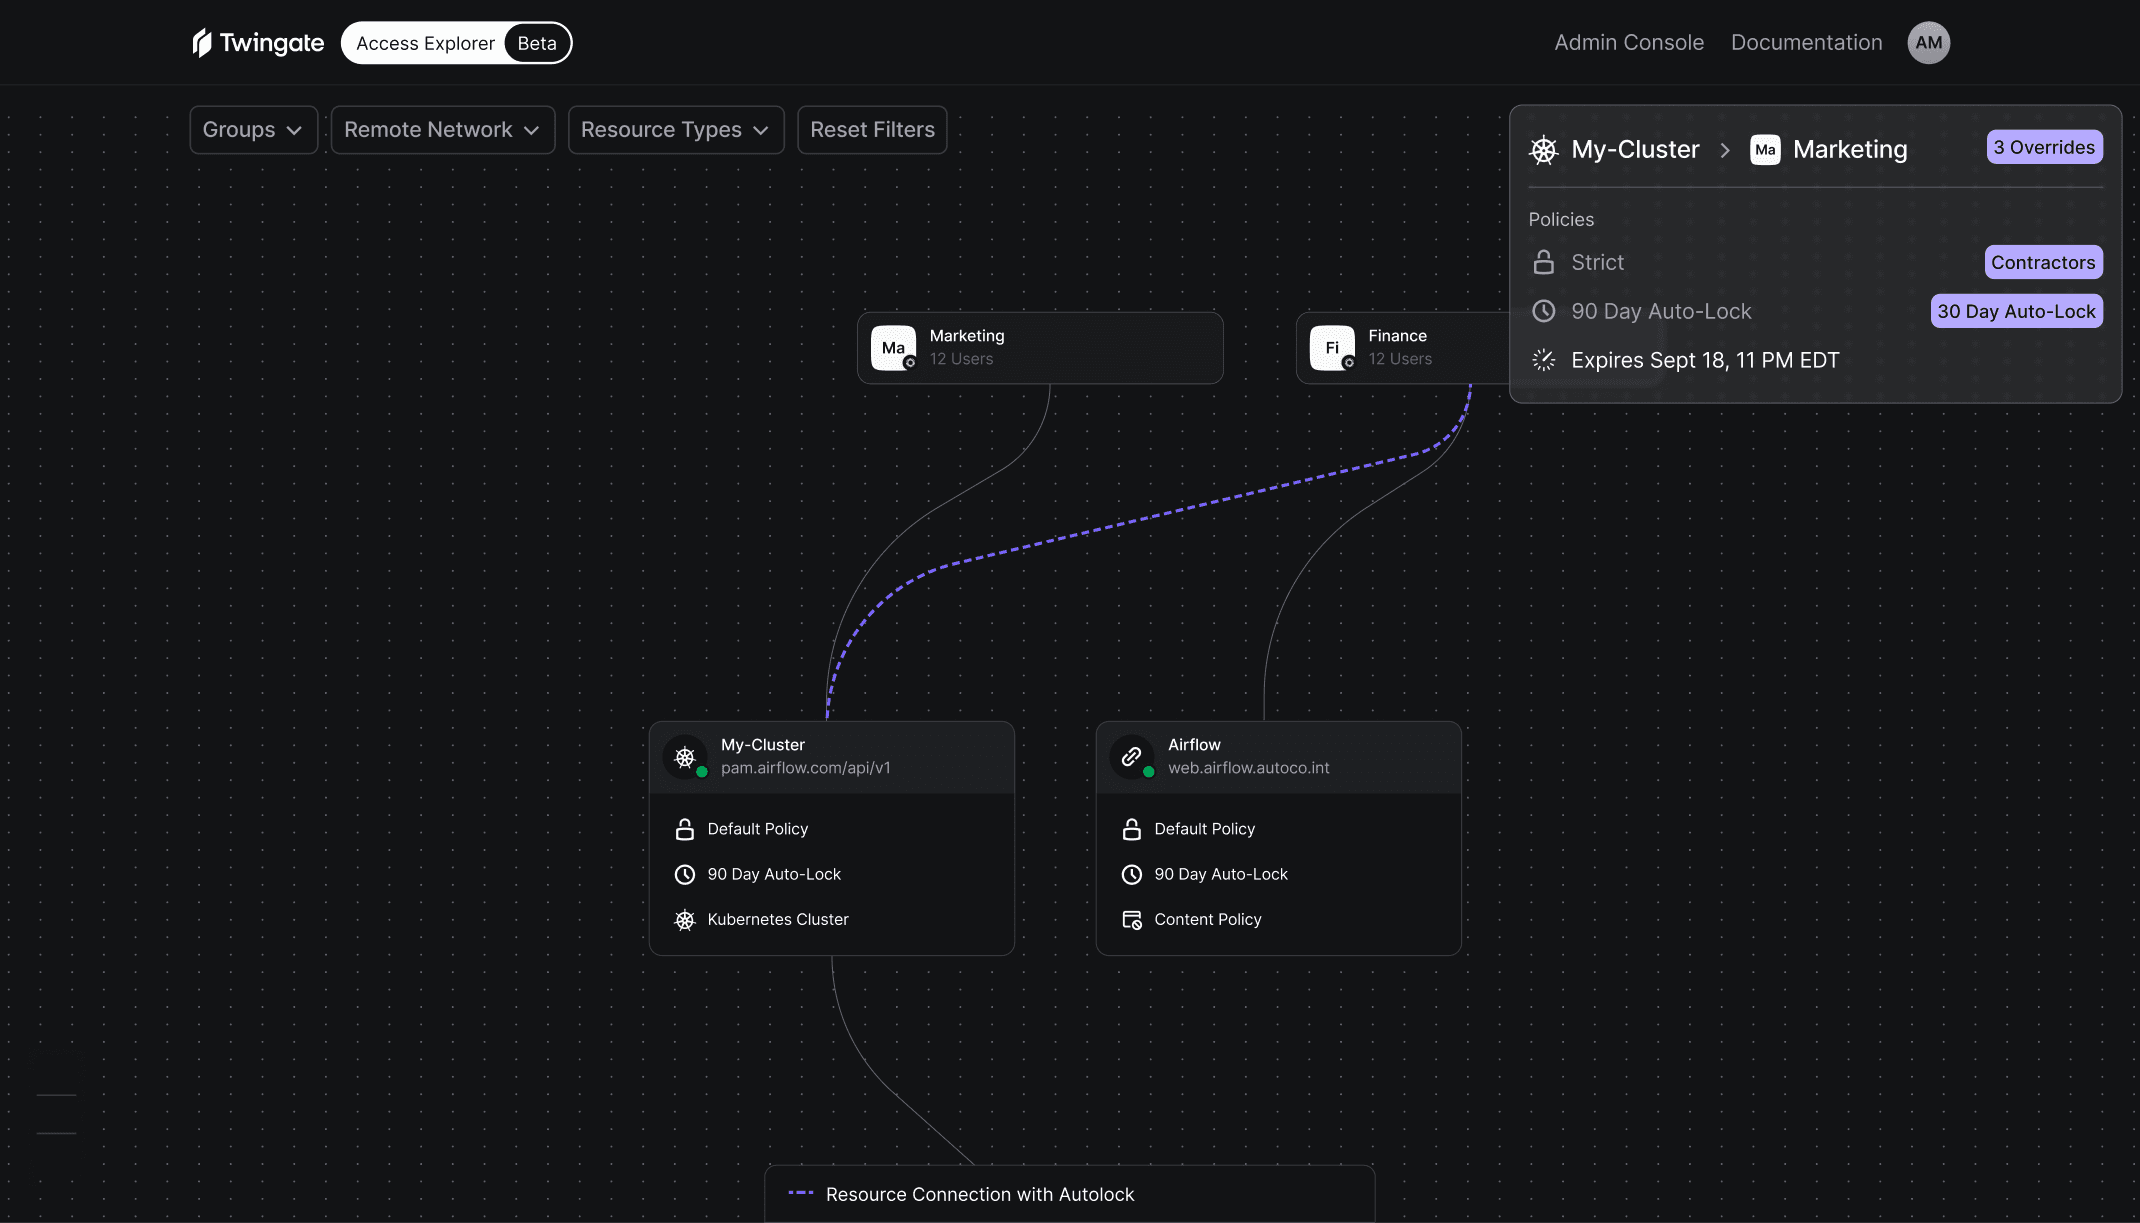Screen dimensions: 2140x1223
Task: Select the Contractors override tag
Action: coord(2043,262)
